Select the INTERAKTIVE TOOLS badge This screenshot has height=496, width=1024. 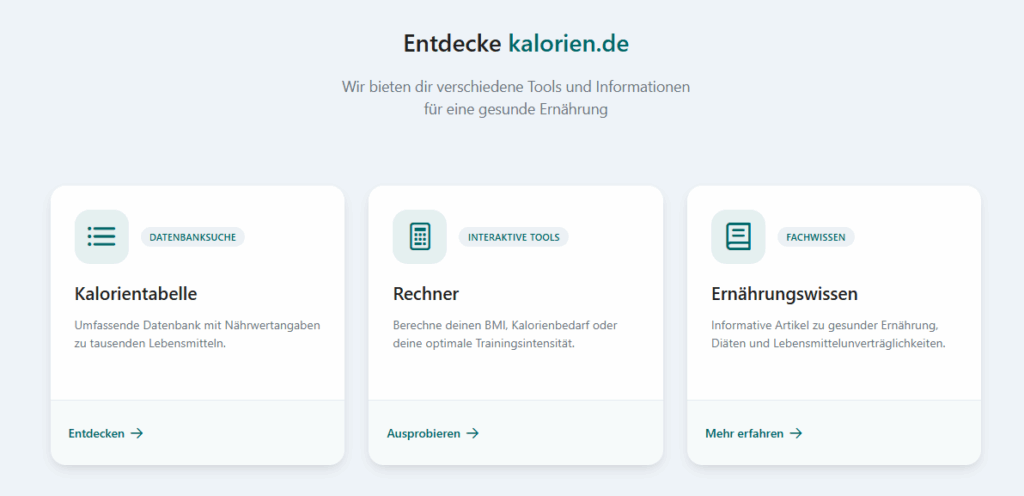coord(513,237)
